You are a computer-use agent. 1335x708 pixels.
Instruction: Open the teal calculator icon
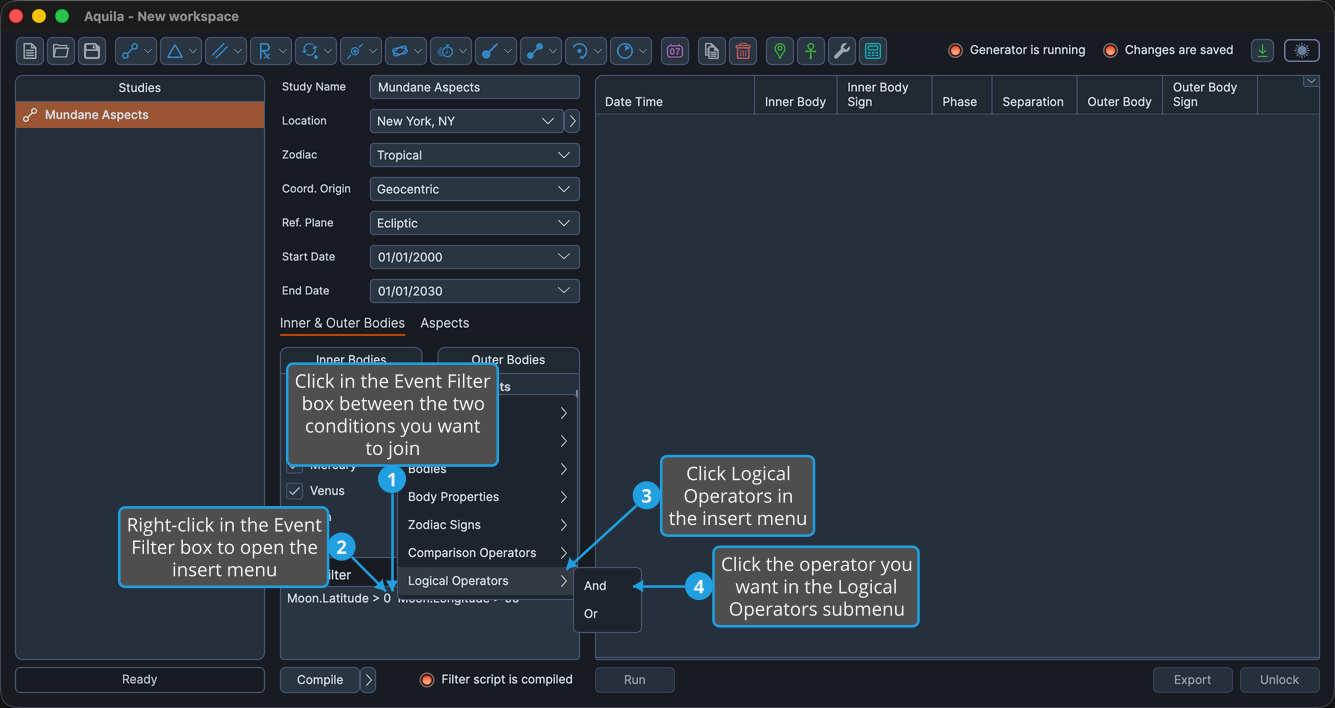[x=873, y=51]
